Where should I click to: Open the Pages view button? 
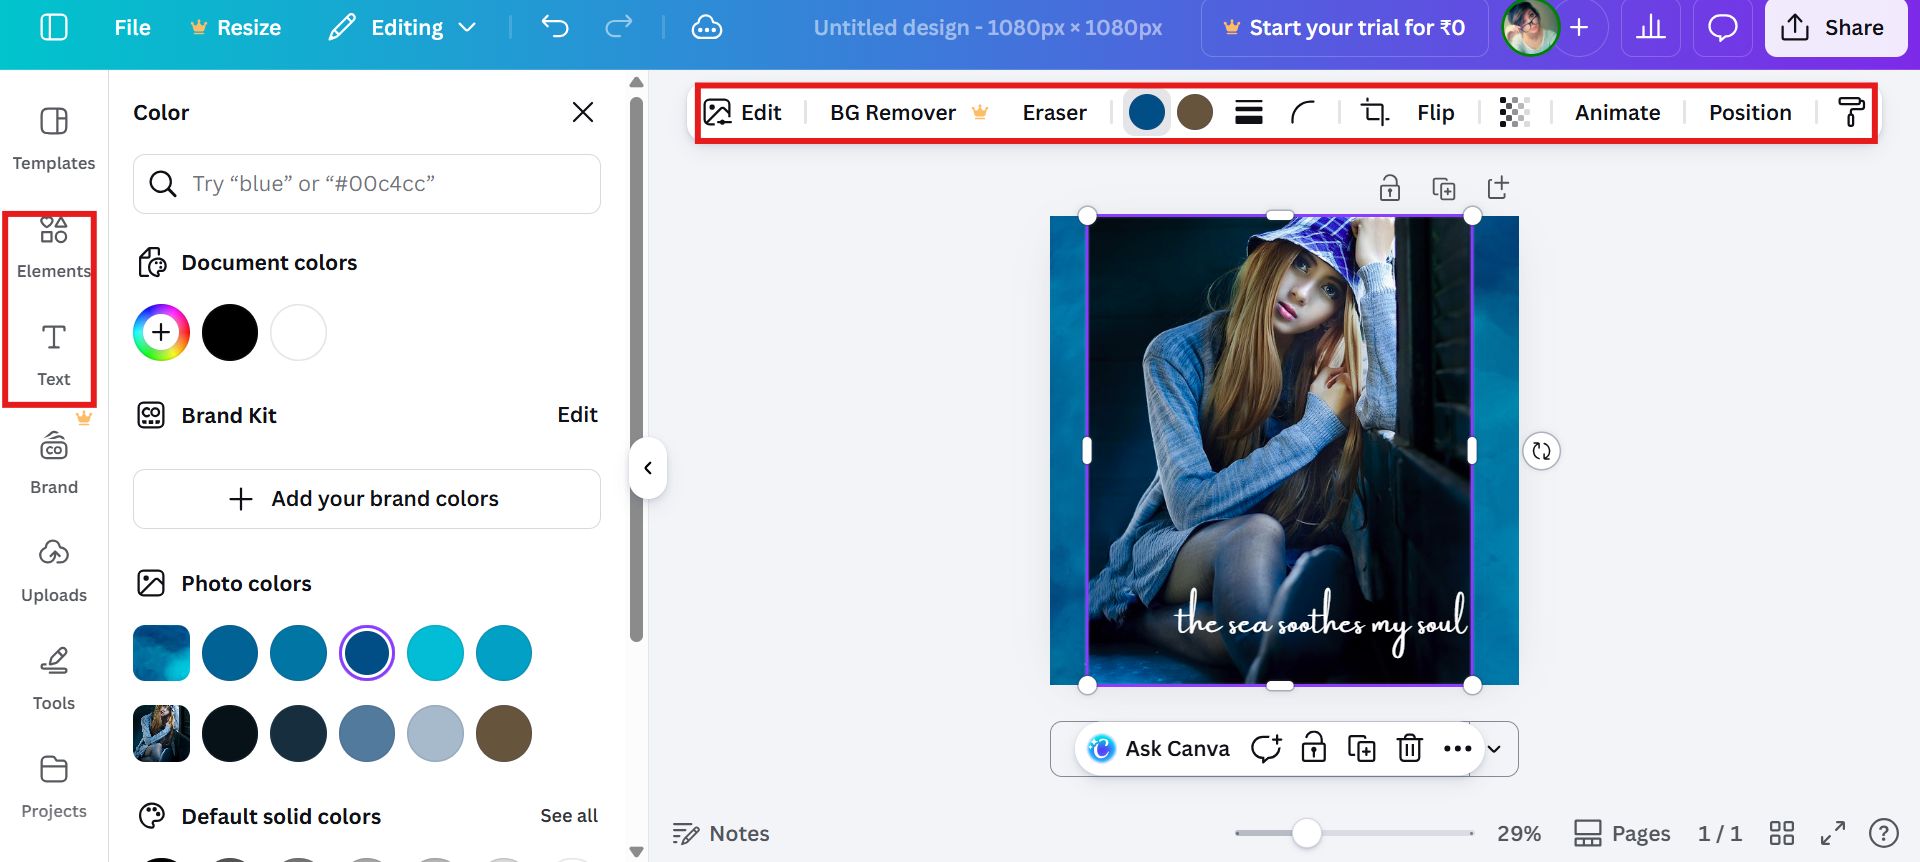coord(1622,833)
